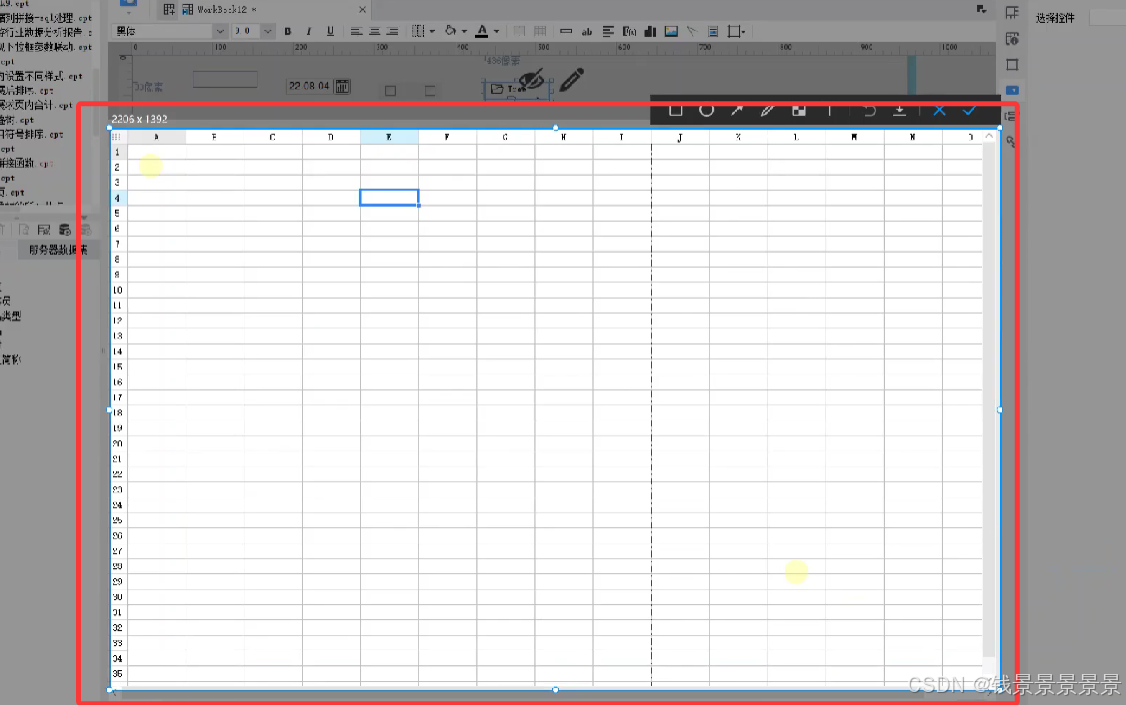Click the slope line icon
Viewport: 1126px width, 705px height.
tap(692, 31)
